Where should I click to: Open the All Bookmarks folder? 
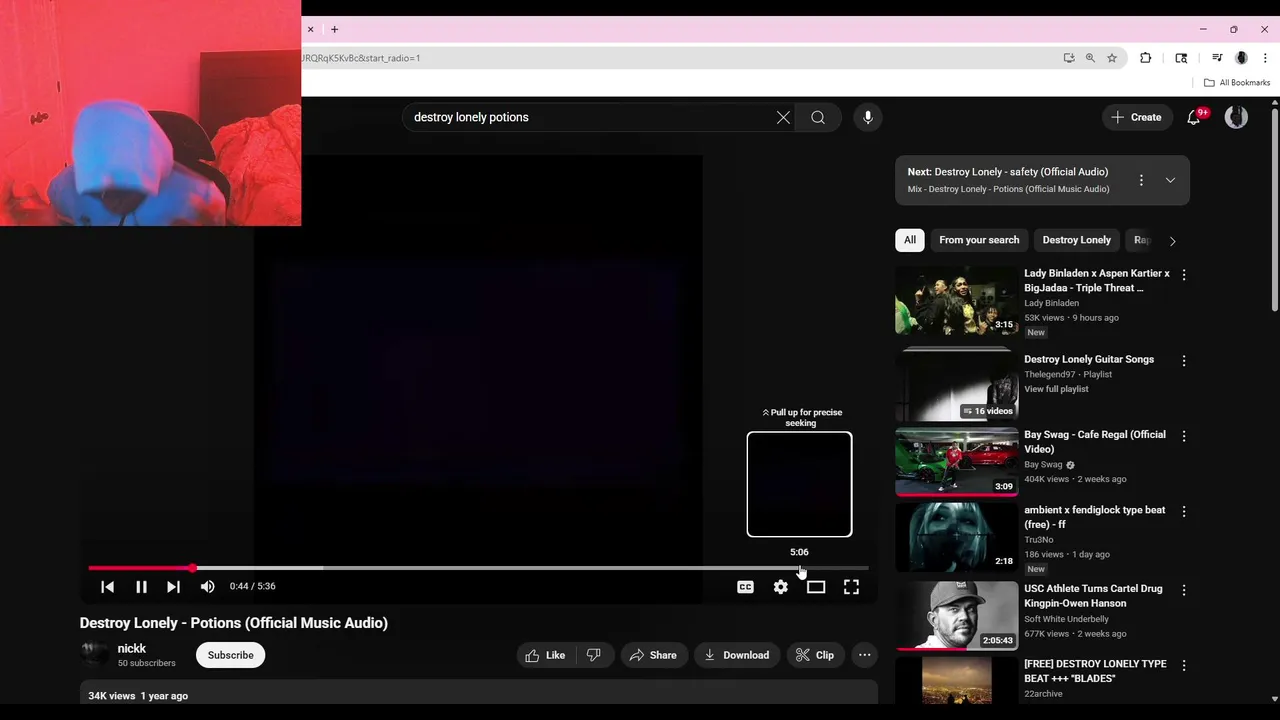(x=1237, y=83)
